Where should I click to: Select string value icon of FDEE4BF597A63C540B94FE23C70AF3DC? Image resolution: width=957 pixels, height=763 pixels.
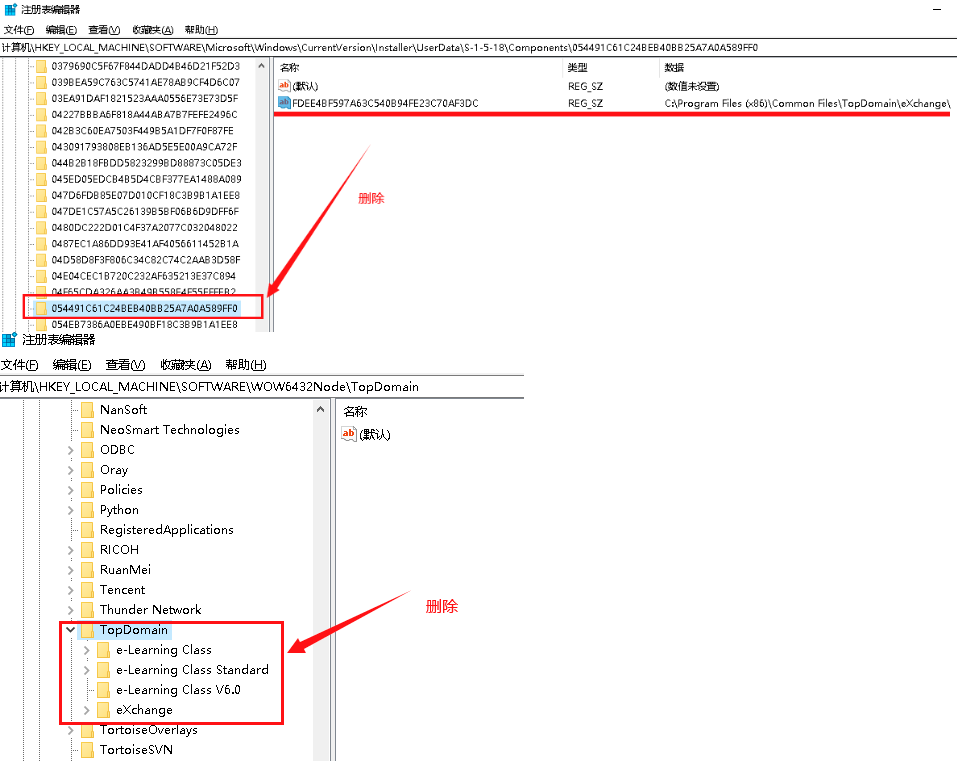tap(284, 103)
